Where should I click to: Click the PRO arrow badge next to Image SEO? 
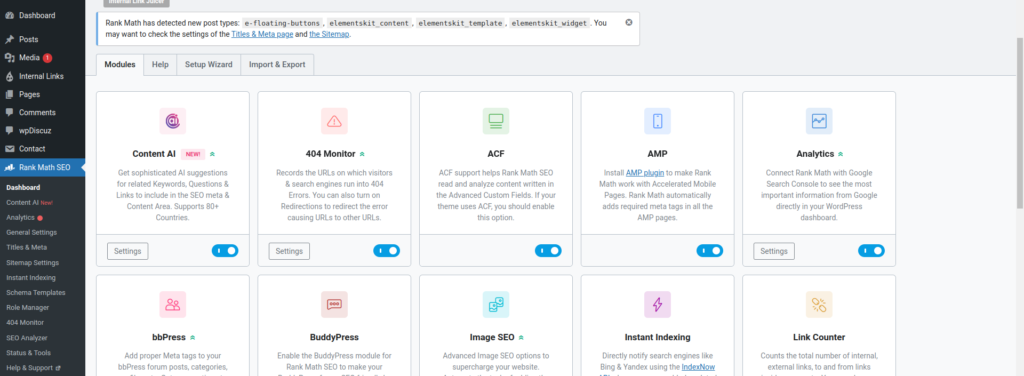coord(521,337)
